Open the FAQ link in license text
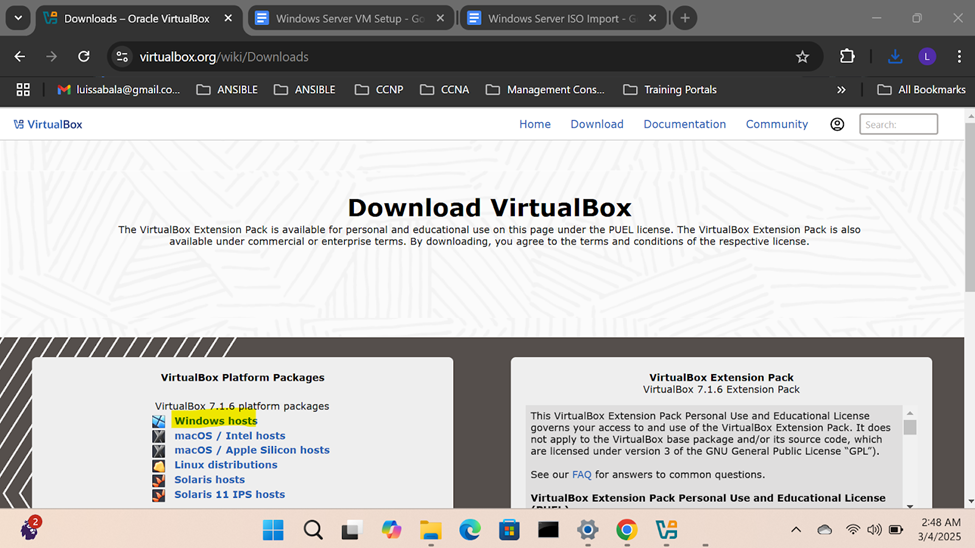Image resolution: width=975 pixels, height=548 pixels. click(581, 475)
